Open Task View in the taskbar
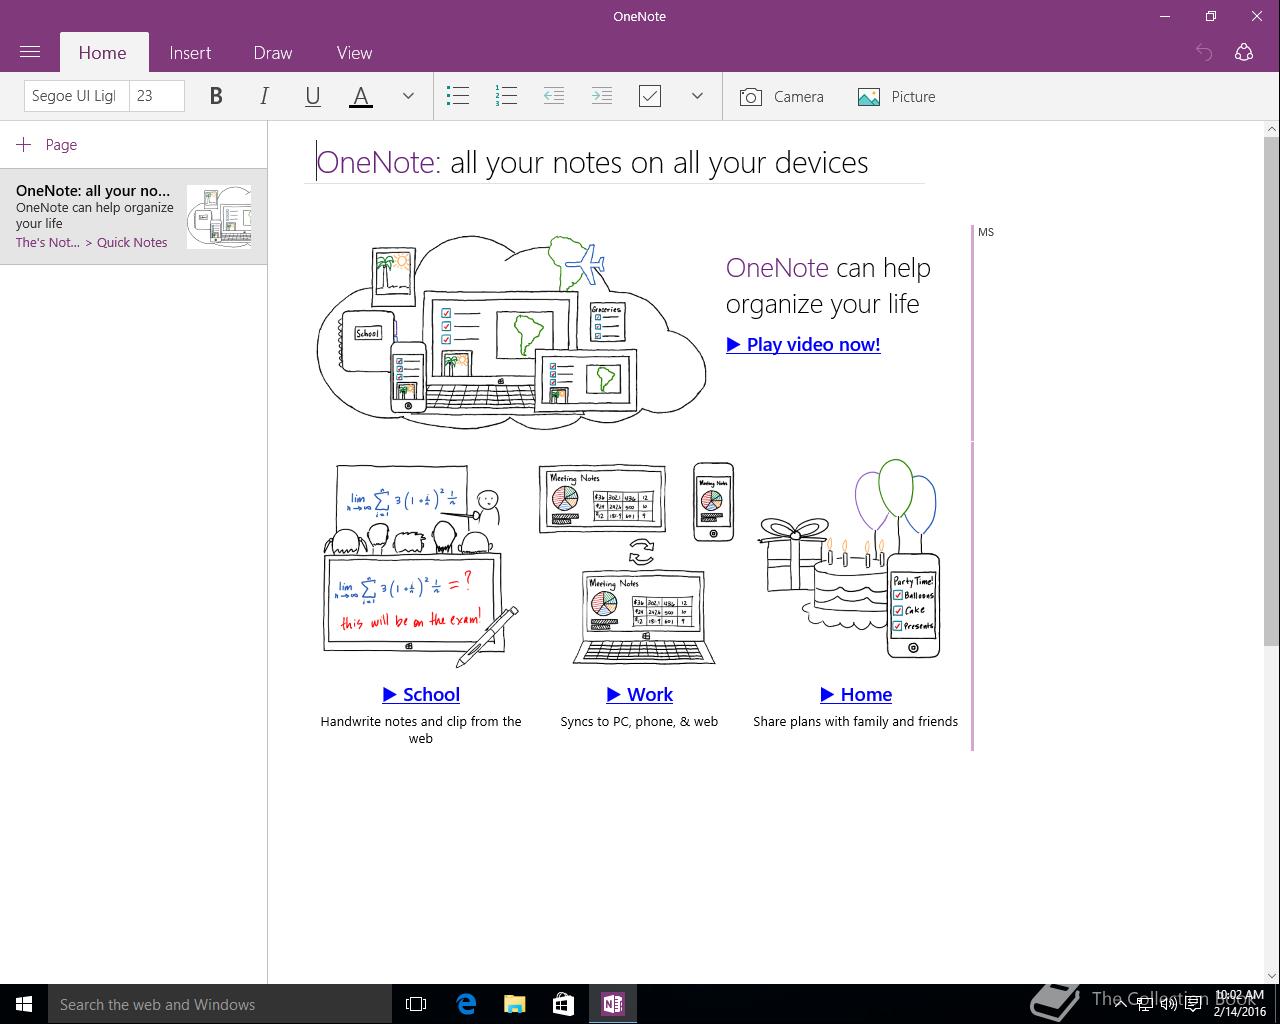 pos(416,1004)
